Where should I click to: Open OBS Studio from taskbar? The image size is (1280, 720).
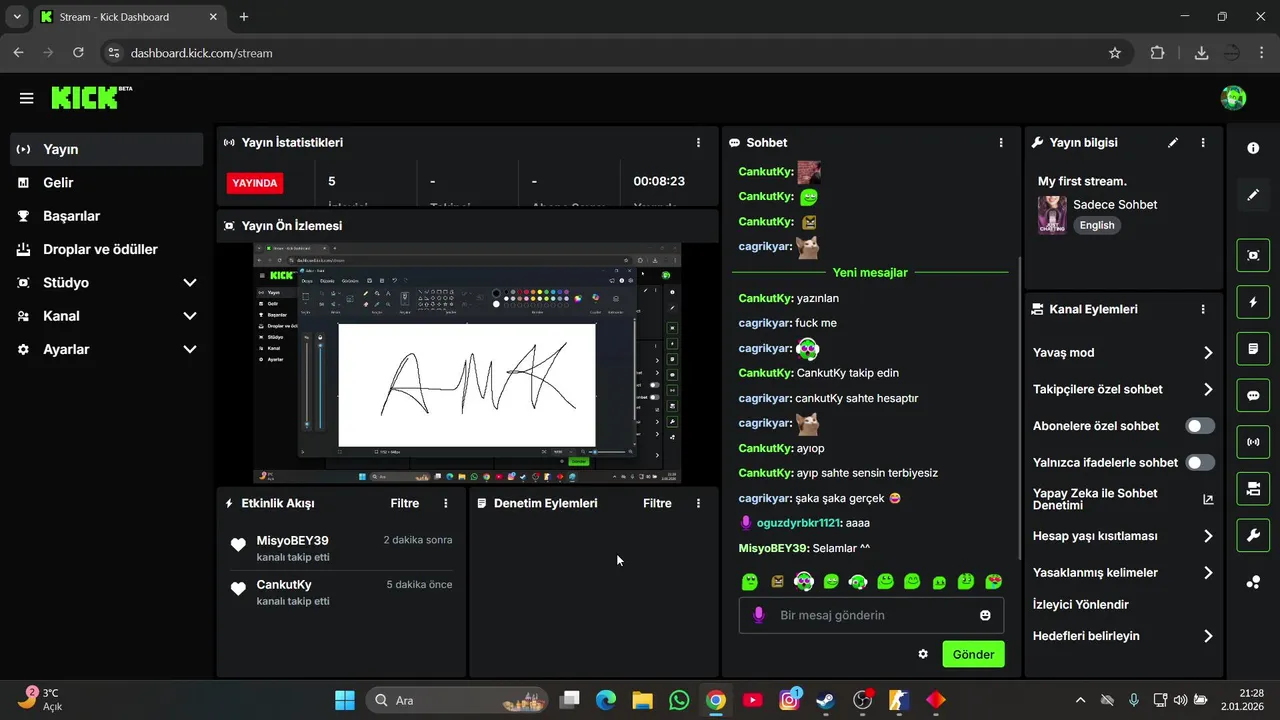863,700
